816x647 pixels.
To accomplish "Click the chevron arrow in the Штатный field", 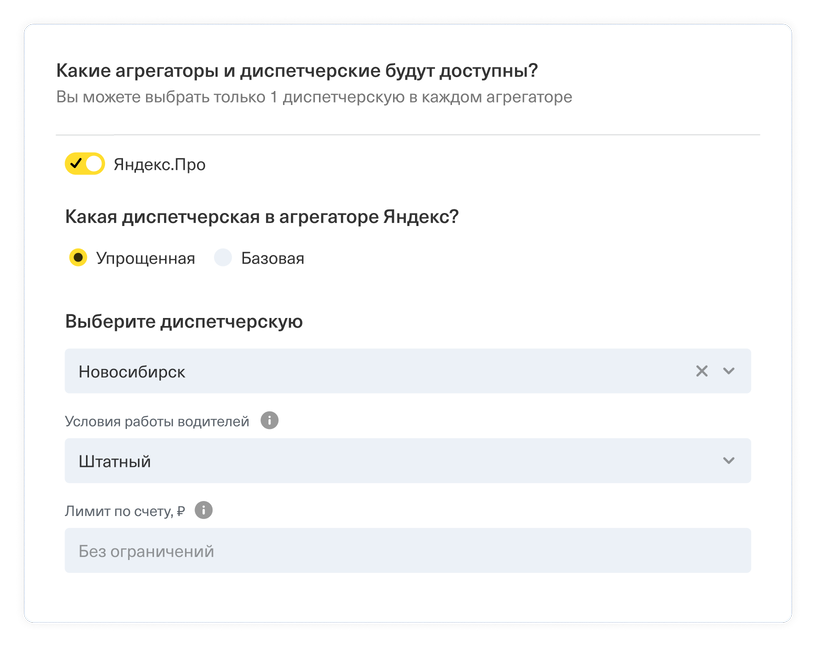I will 729,461.
